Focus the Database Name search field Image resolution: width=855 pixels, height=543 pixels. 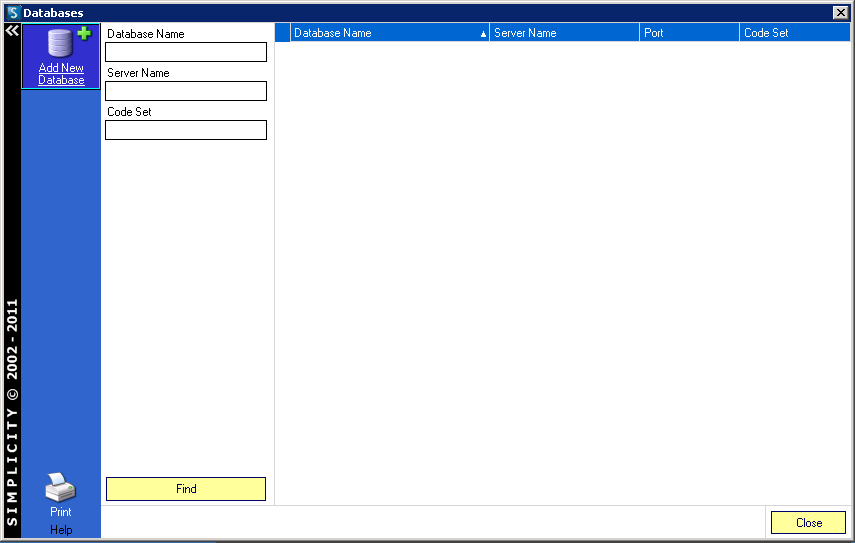click(x=186, y=52)
